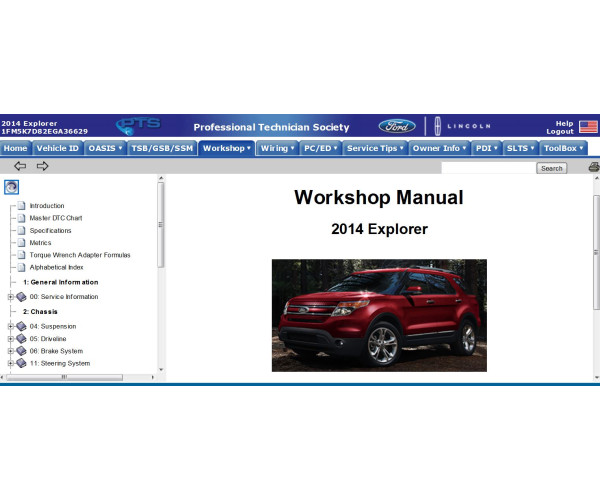Click the forward arrow navigation icon
Image resolution: width=600 pixels, height=500 pixels.
(x=42, y=166)
